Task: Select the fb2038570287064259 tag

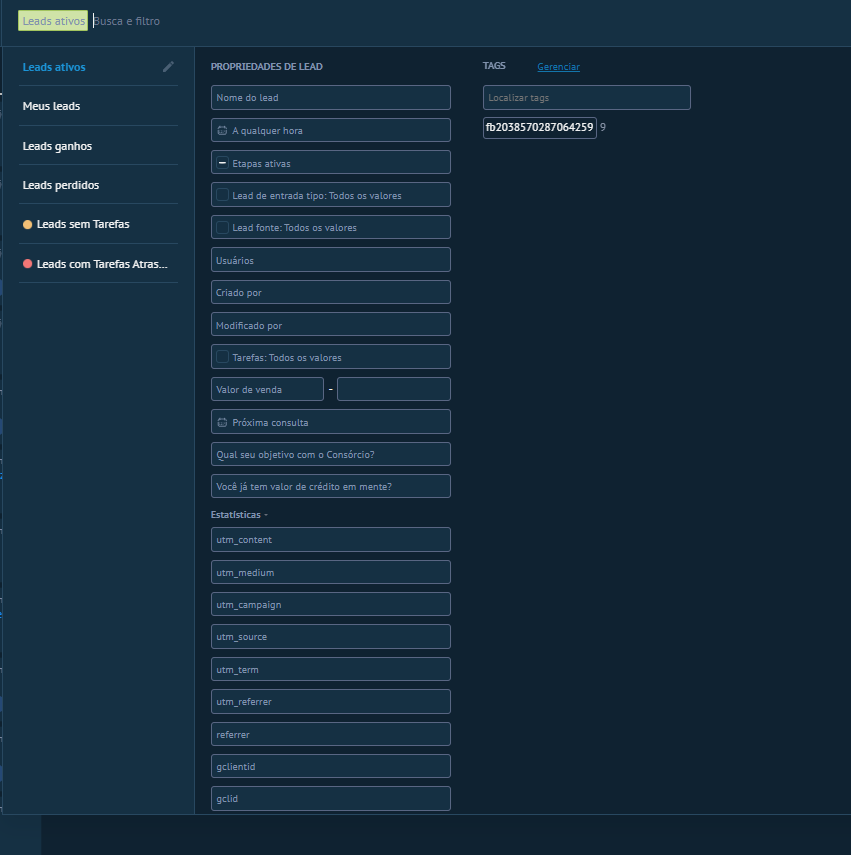Action: click(x=539, y=128)
